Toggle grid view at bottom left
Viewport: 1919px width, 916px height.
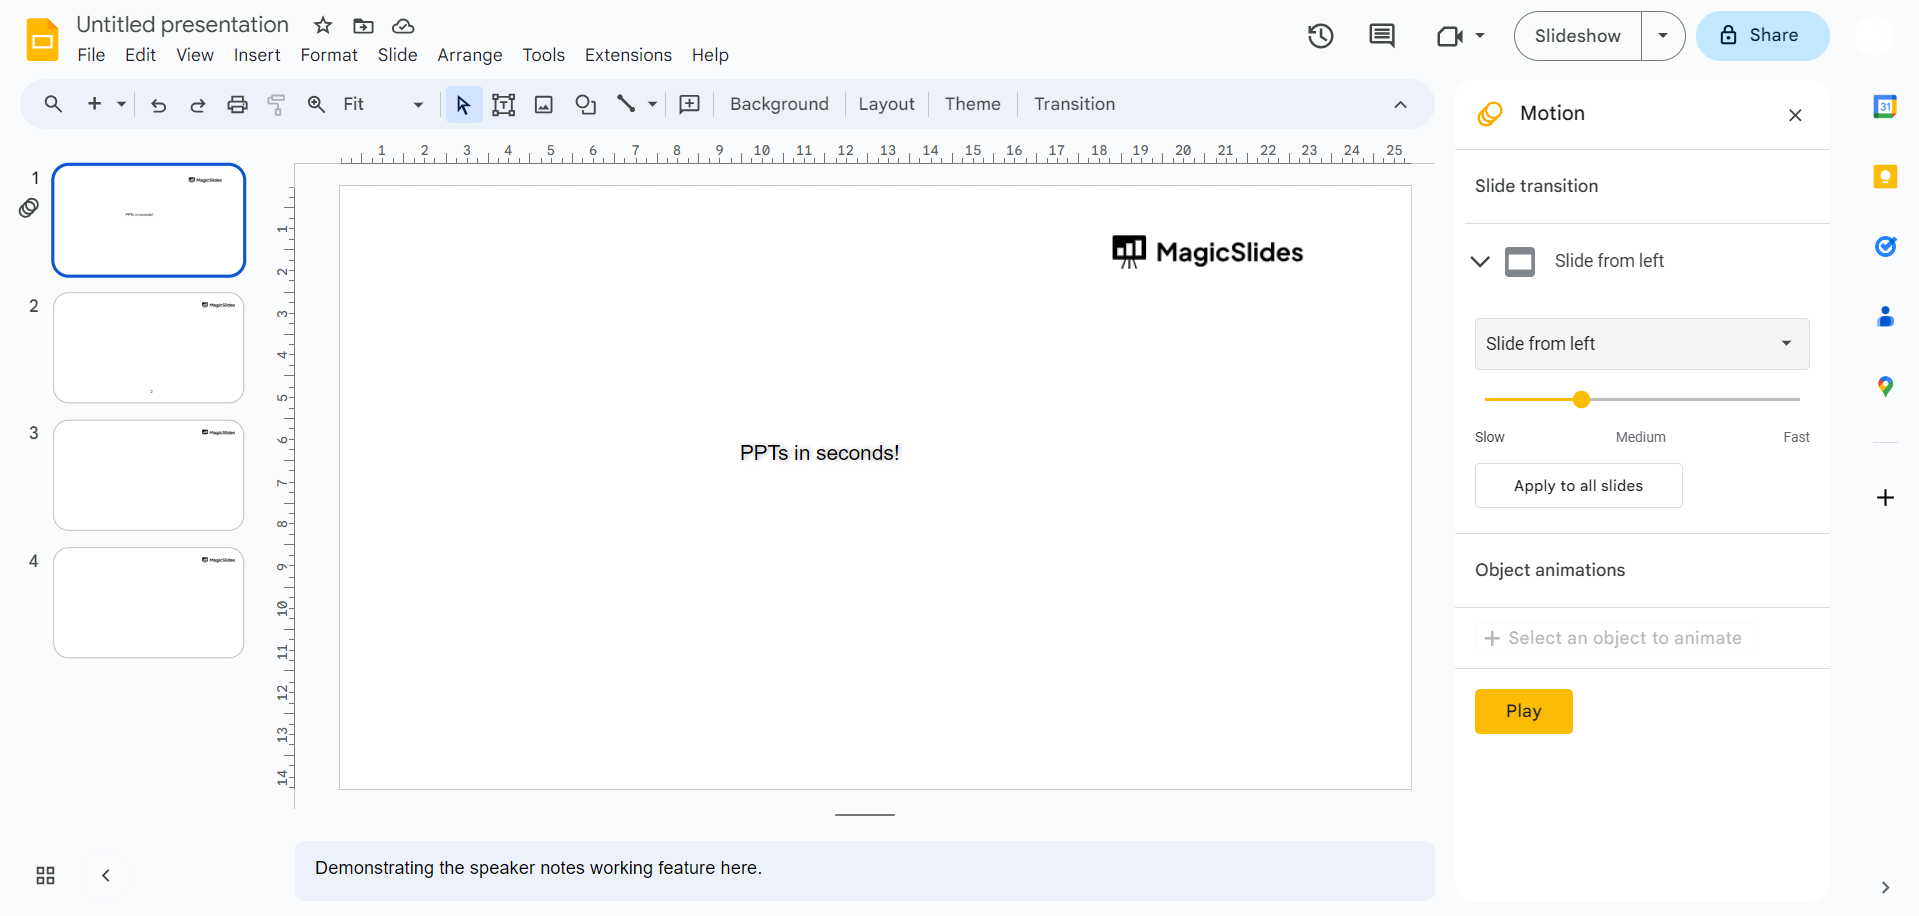(x=46, y=876)
